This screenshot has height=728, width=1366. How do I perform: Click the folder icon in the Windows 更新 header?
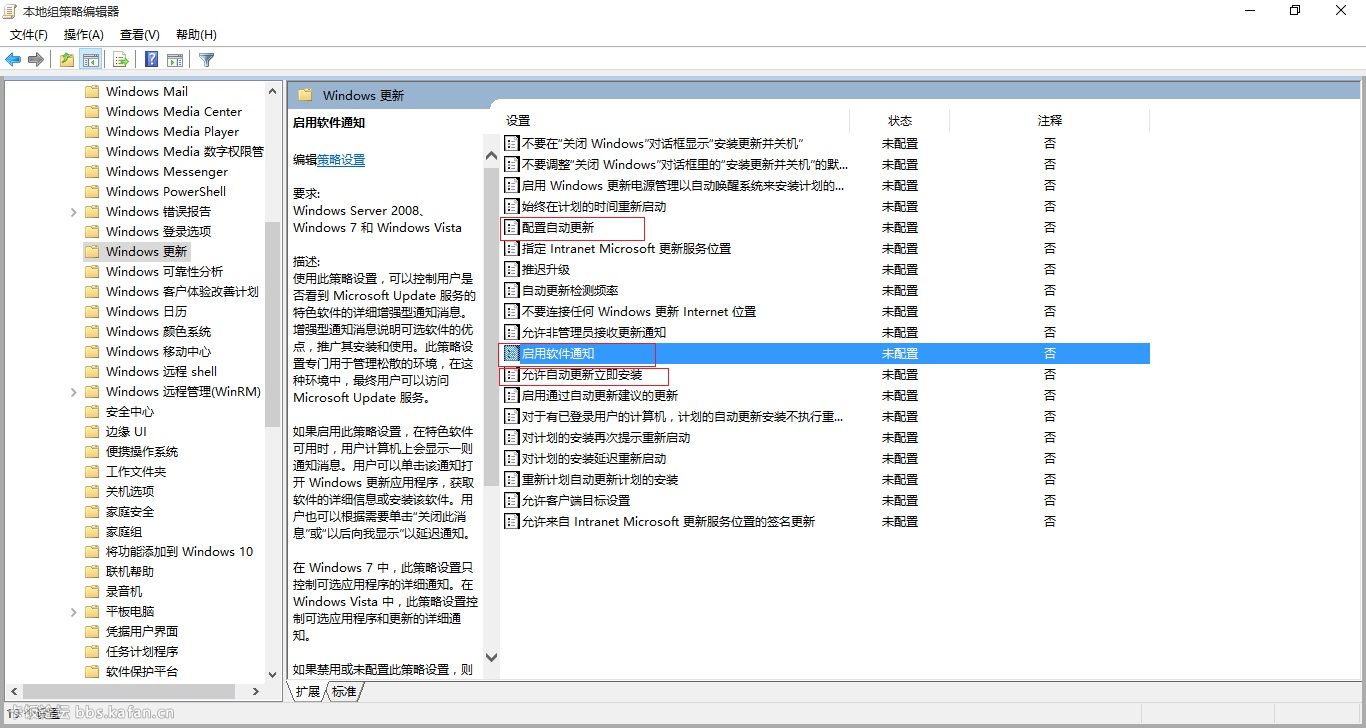305,95
